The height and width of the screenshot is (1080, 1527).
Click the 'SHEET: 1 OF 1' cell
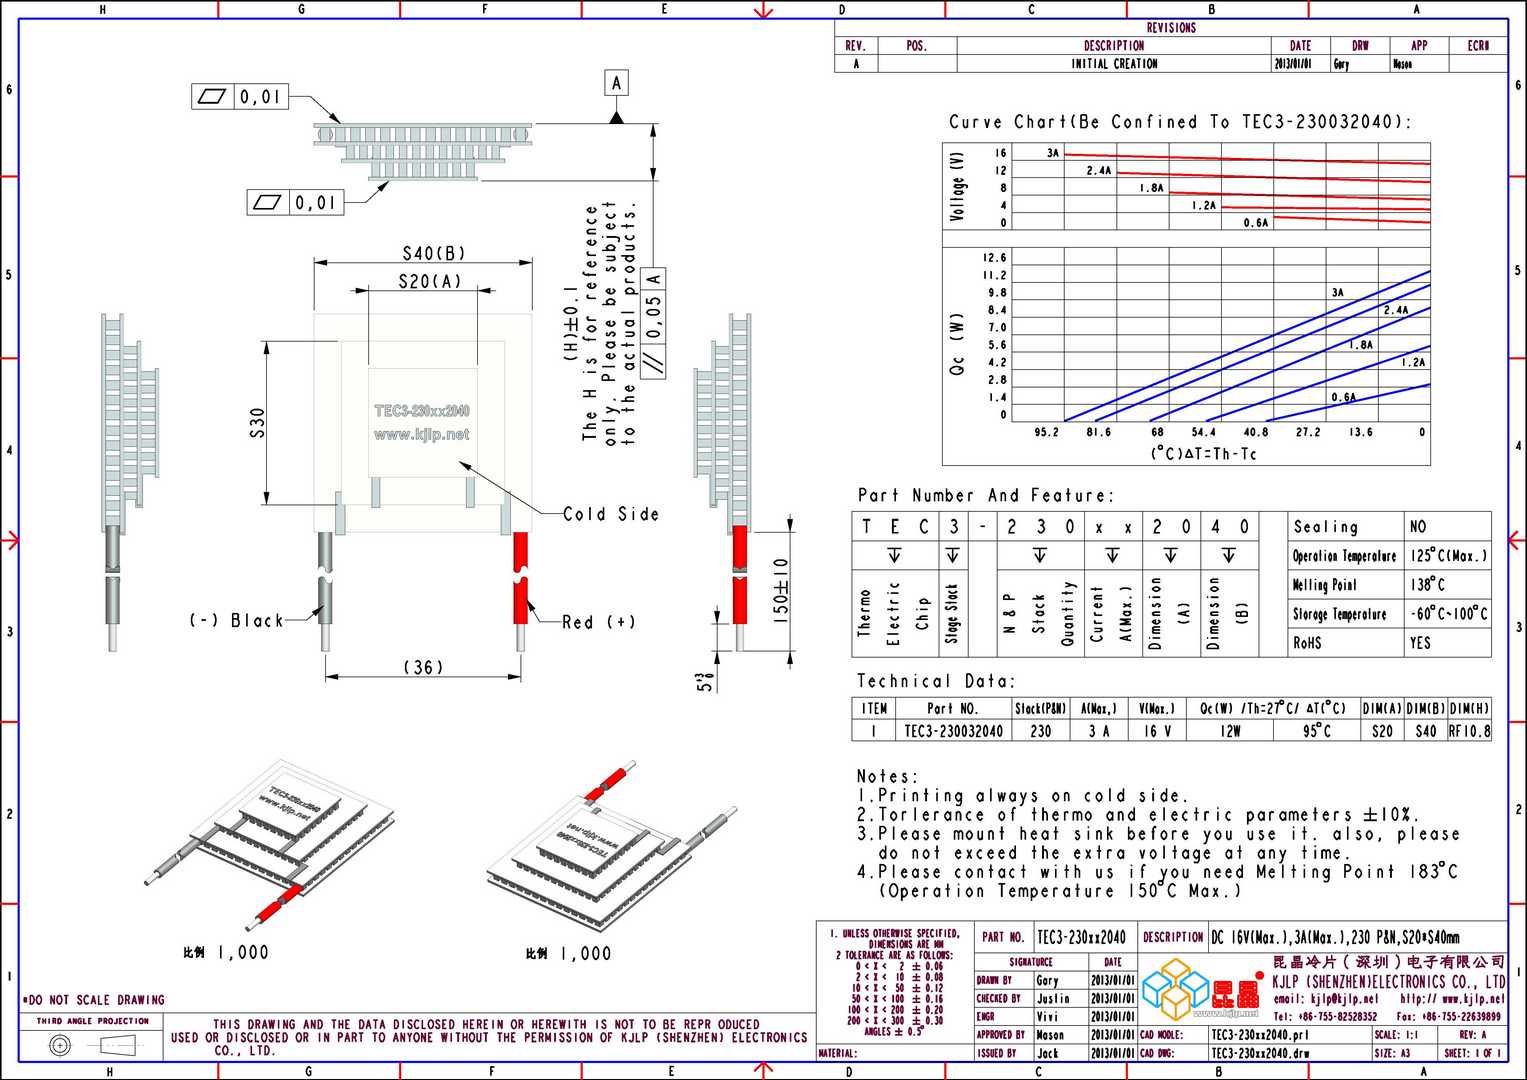click(x=1473, y=1053)
